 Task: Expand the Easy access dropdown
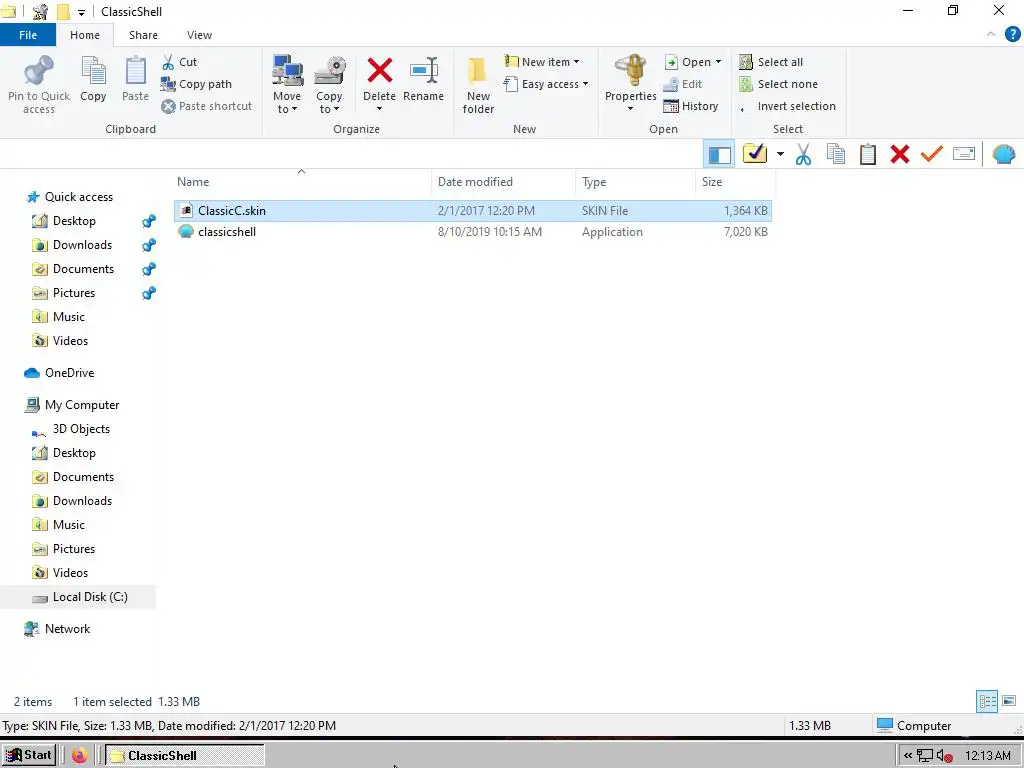(x=546, y=84)
